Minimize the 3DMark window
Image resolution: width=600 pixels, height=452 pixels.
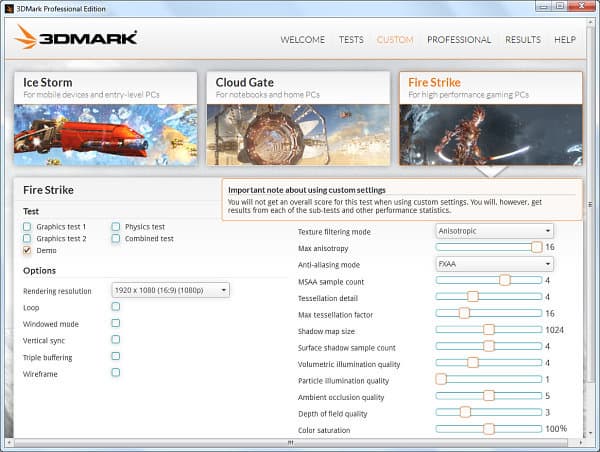(543, 6)
